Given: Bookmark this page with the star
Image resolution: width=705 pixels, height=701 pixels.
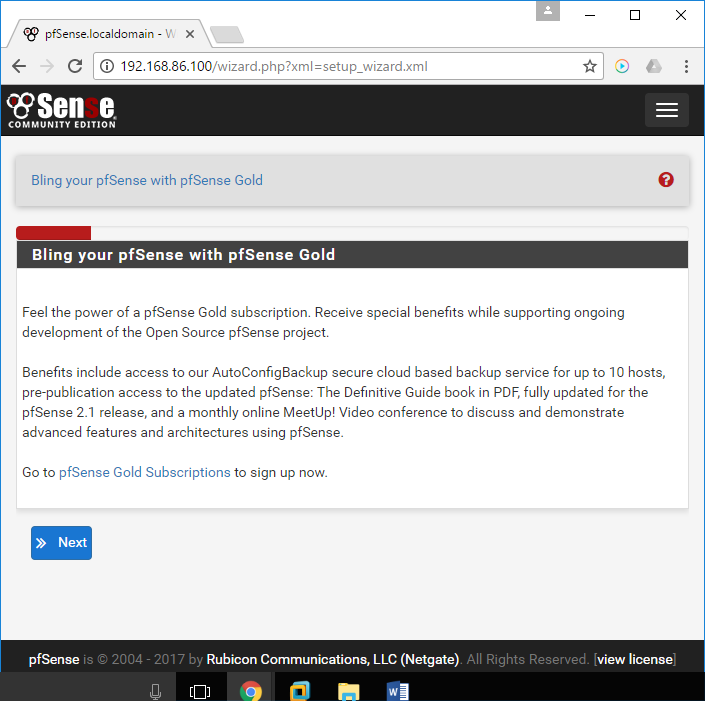Looking at the screenshot, I should click(589, 67).
